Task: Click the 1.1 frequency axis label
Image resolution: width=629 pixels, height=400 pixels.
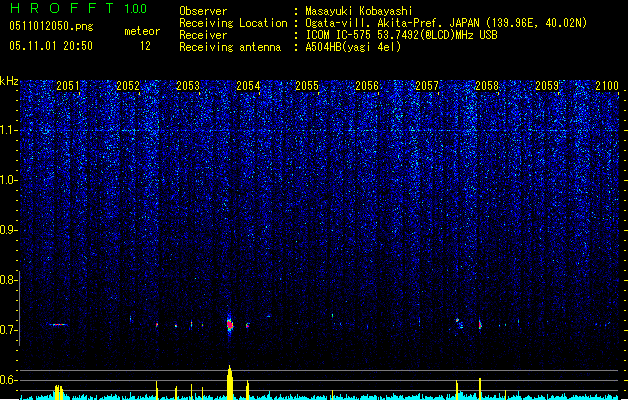Action: (8, 130)
